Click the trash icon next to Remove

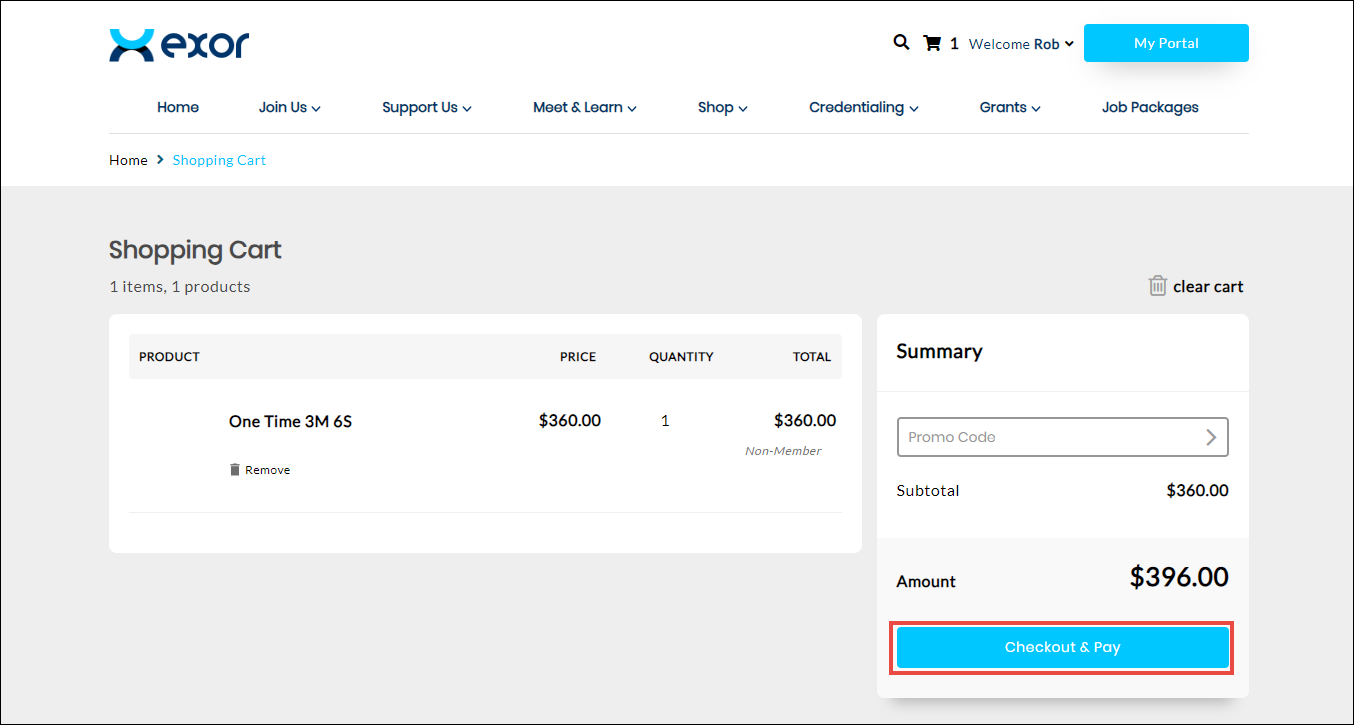(235, 470)
